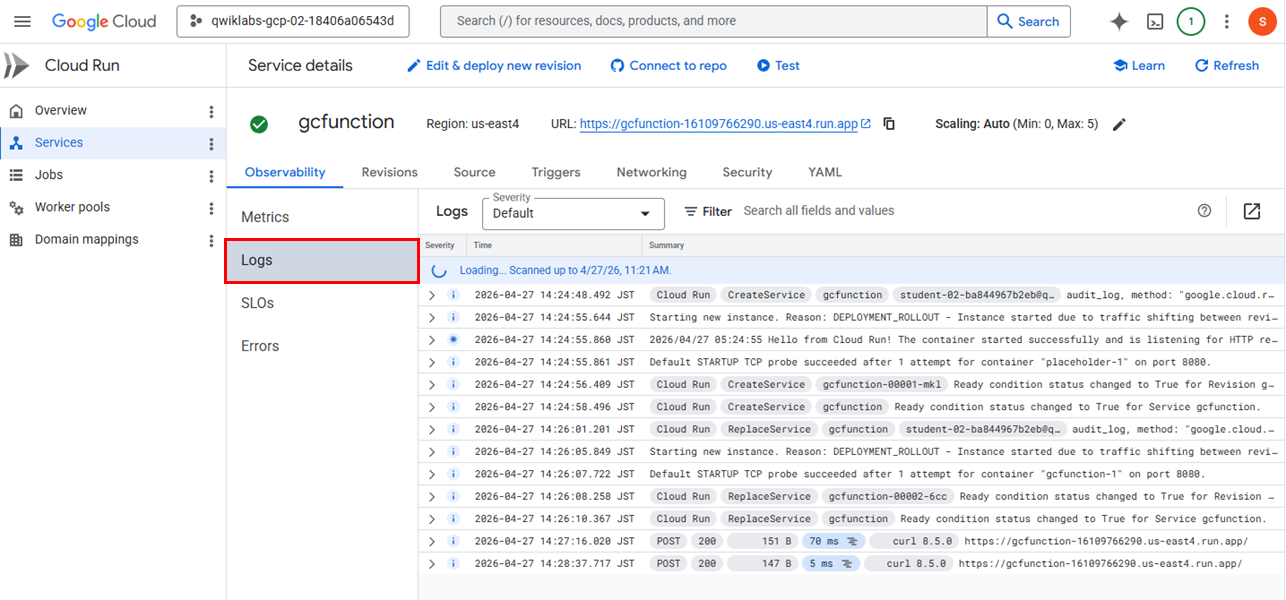Open notifications badge showing 1
Viewport: 1286px width, 600px height.
pos(1190,21)
